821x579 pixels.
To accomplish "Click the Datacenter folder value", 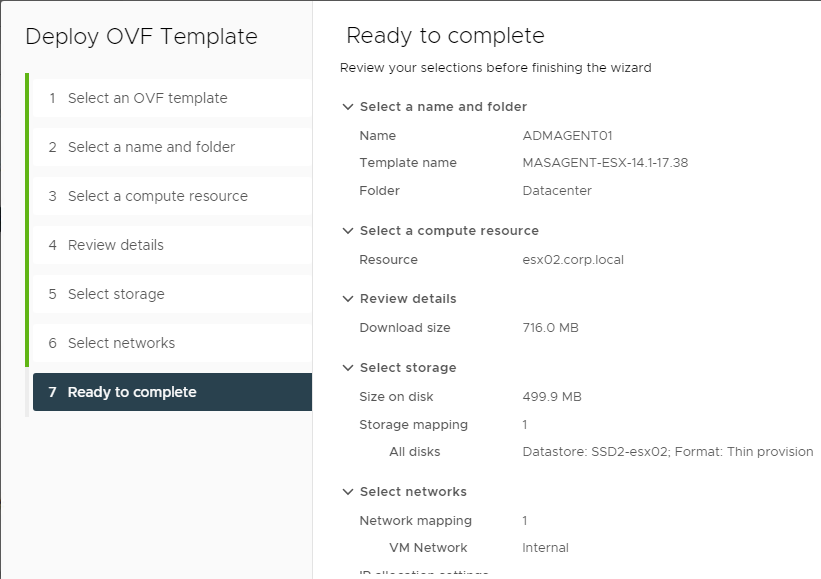I will coord(557,191).
